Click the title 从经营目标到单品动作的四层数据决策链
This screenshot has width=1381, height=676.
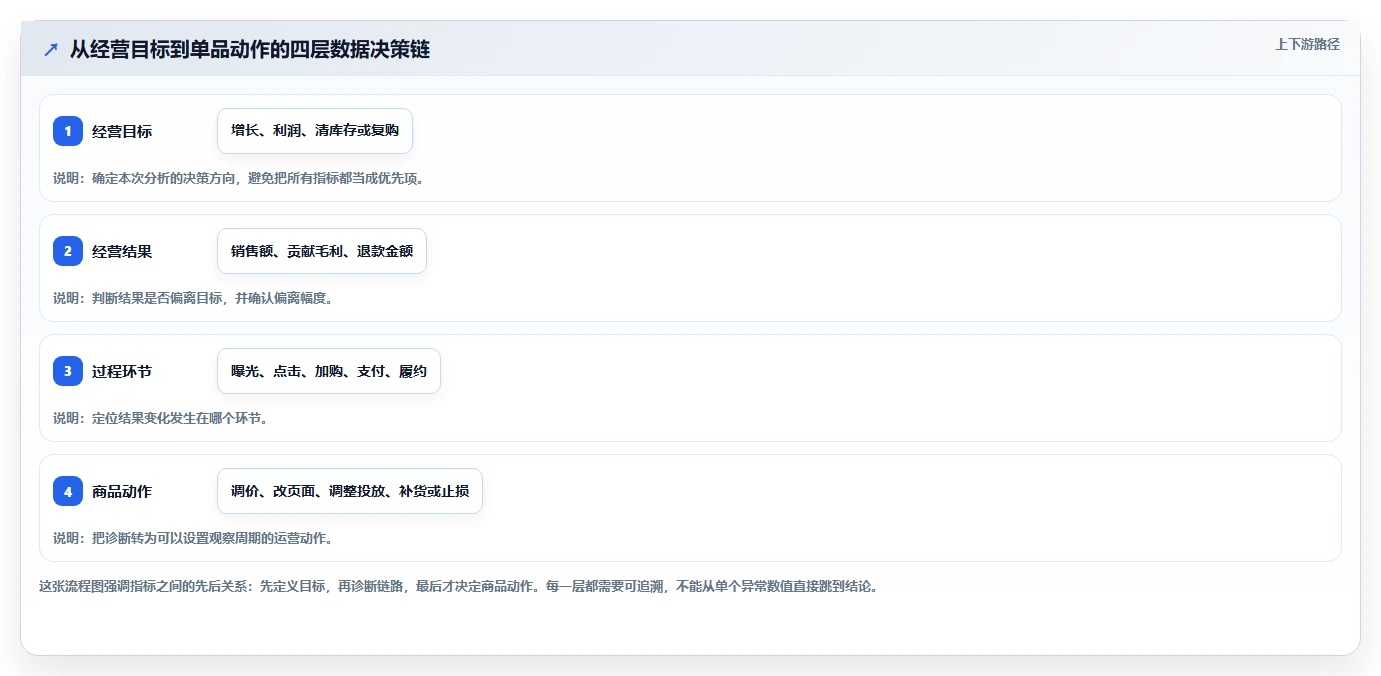point(250,49)
